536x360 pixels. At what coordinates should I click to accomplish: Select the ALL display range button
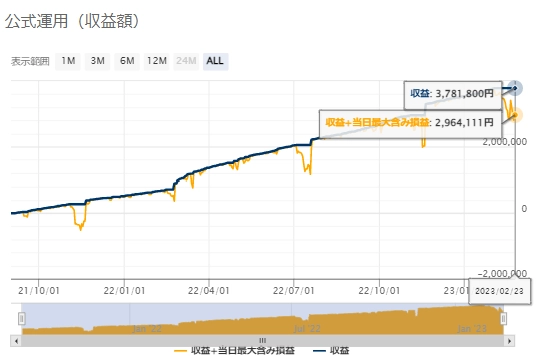click(x=215, y=62)
